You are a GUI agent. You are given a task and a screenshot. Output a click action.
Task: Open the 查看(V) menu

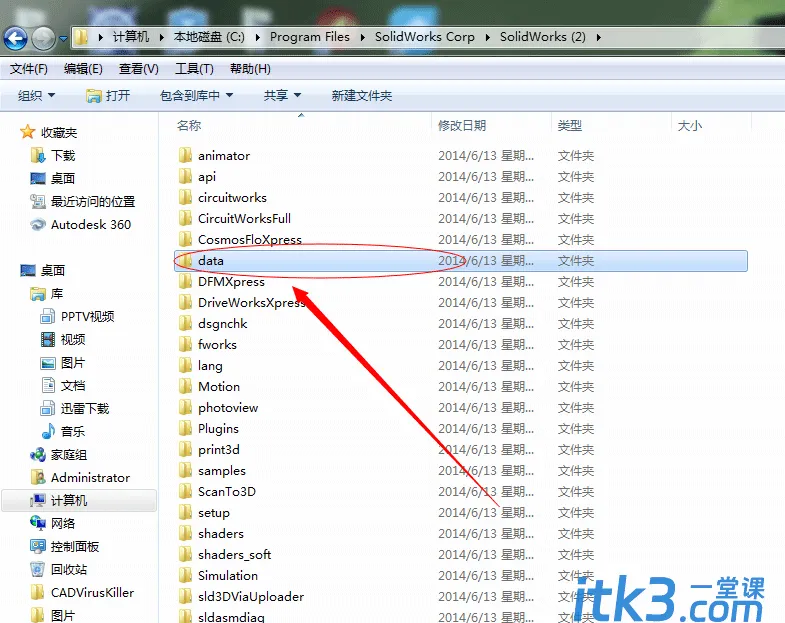coord(139,69)
